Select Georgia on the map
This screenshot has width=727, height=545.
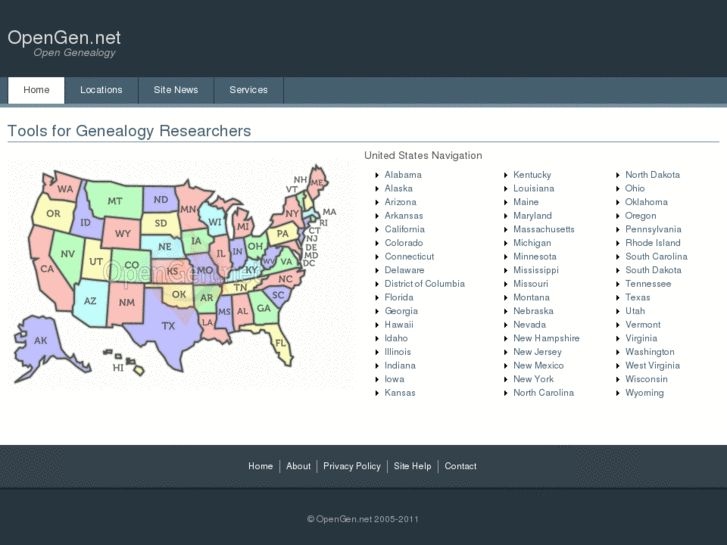coord(263,309)
